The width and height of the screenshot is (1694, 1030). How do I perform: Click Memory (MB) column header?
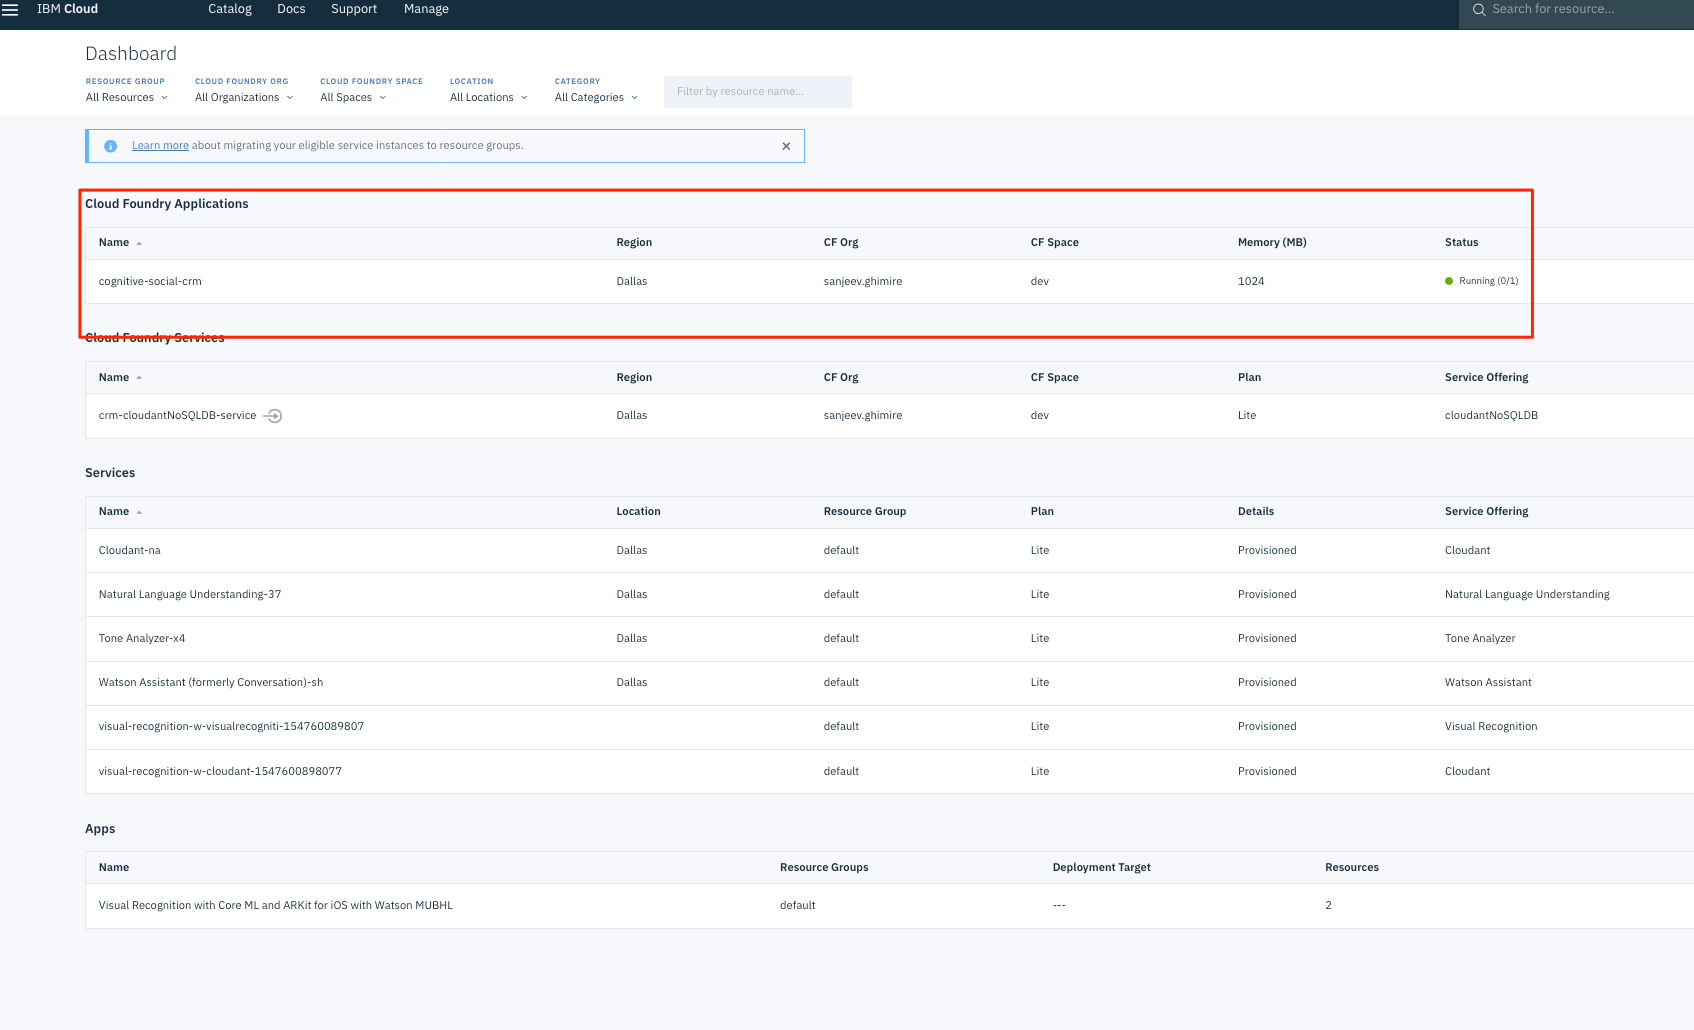click(1272, 242)
